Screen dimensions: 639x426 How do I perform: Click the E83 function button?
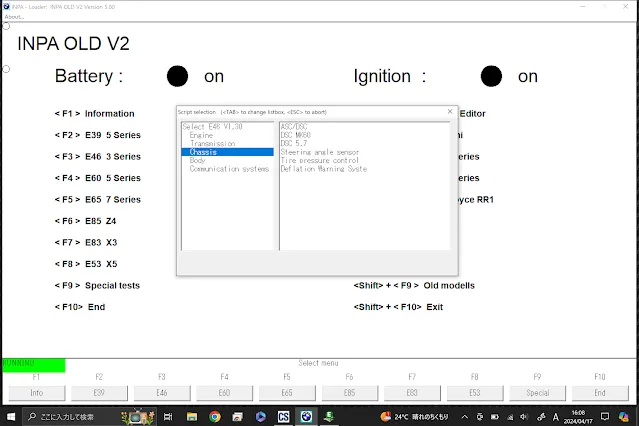pos(412,393)
